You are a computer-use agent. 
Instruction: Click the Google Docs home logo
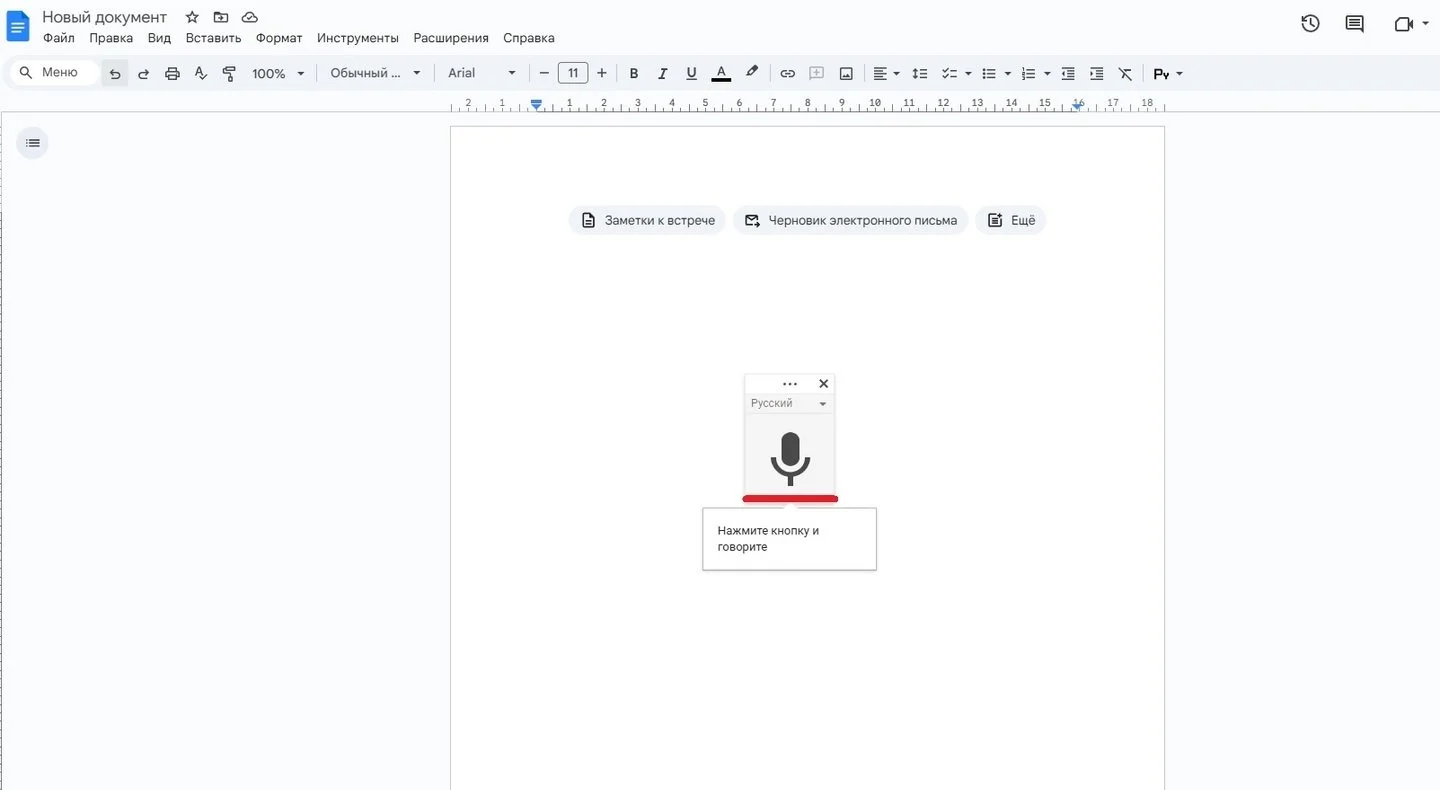(x=18, y=25)
